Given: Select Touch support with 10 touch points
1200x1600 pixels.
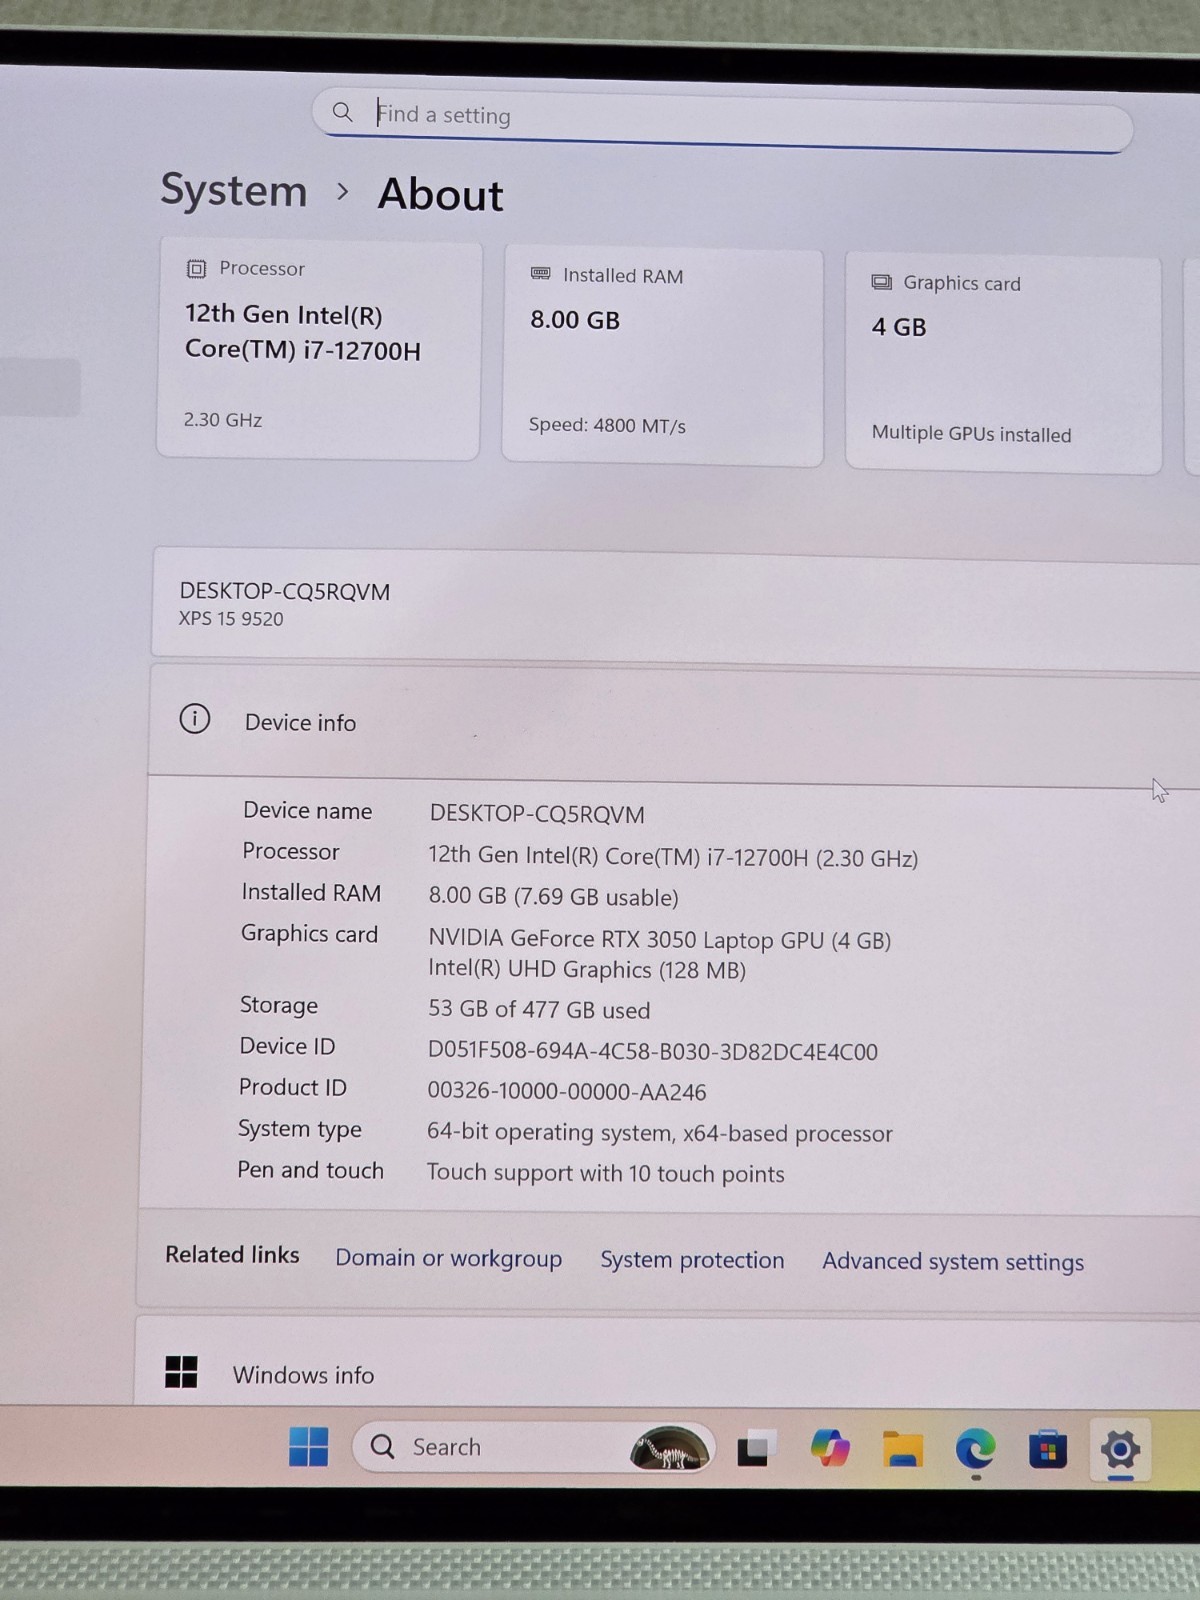Looking at the screenshot, I should (605, 1173).
